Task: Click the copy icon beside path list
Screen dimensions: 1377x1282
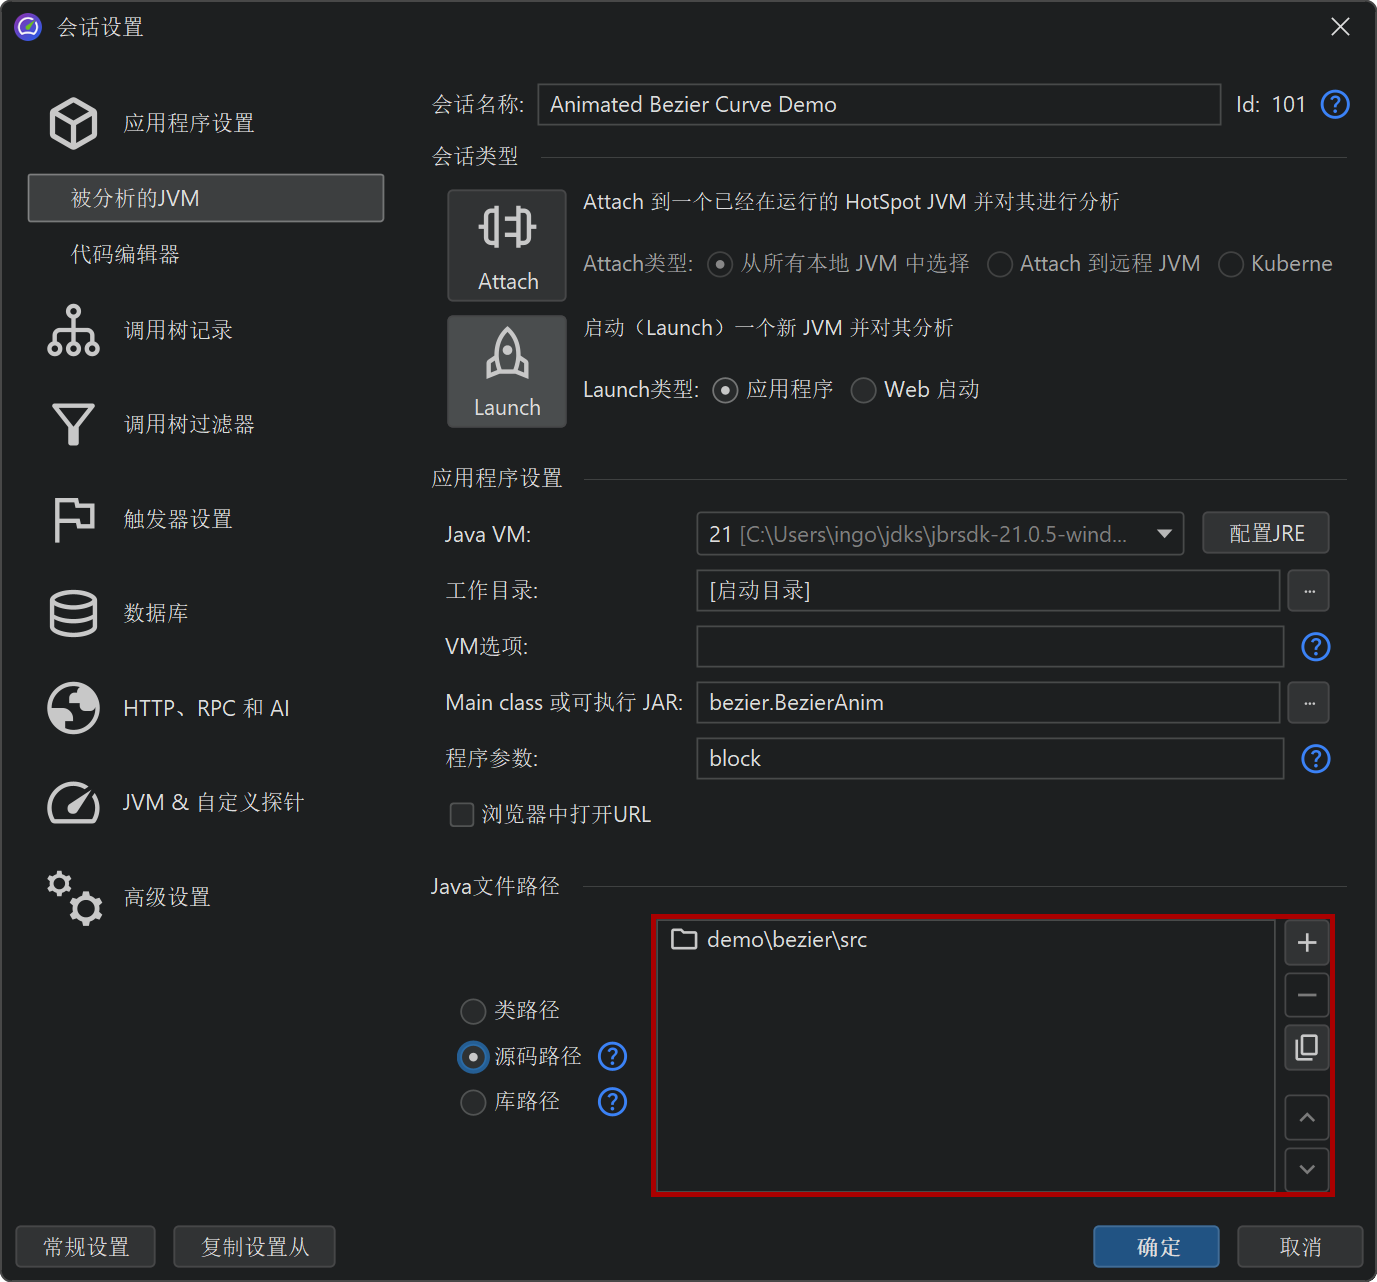Action: 1306,1047
